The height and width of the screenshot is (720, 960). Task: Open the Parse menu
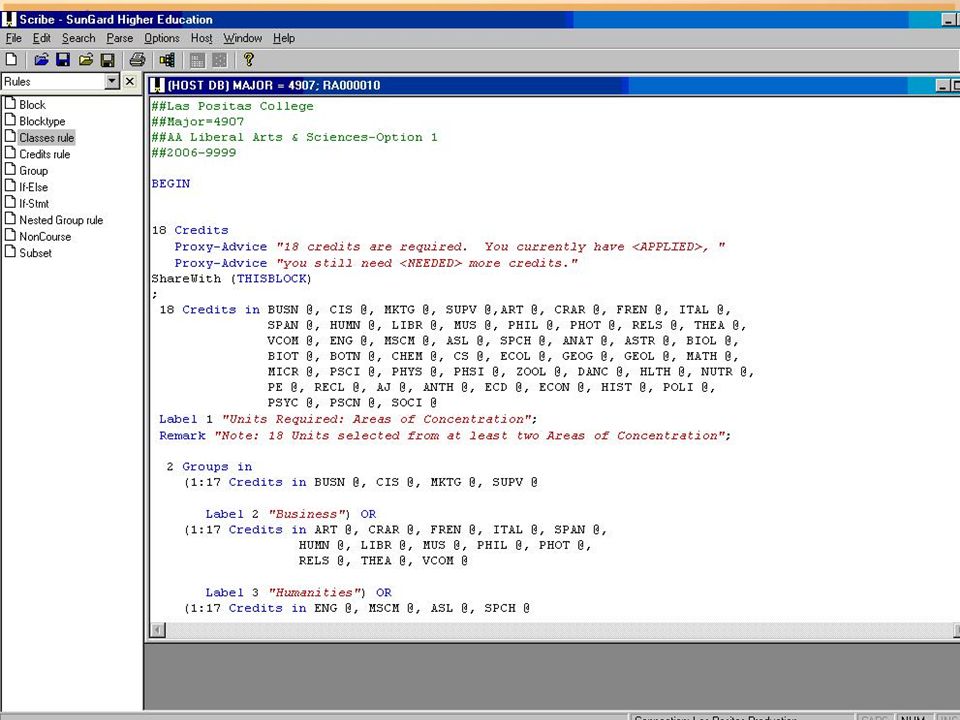click(x=119, y=38)
